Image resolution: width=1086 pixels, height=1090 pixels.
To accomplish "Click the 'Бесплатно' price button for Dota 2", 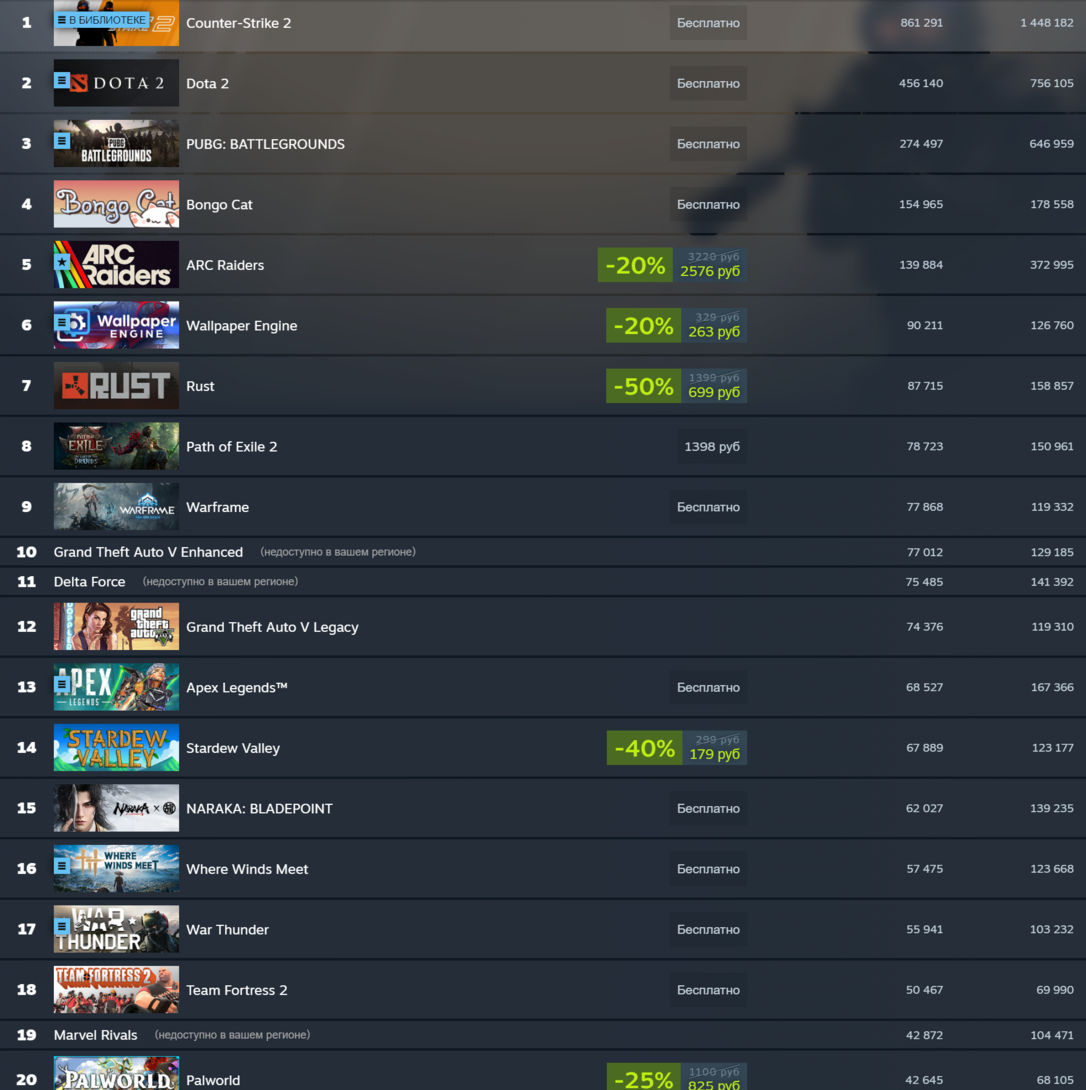I will 708,83.
